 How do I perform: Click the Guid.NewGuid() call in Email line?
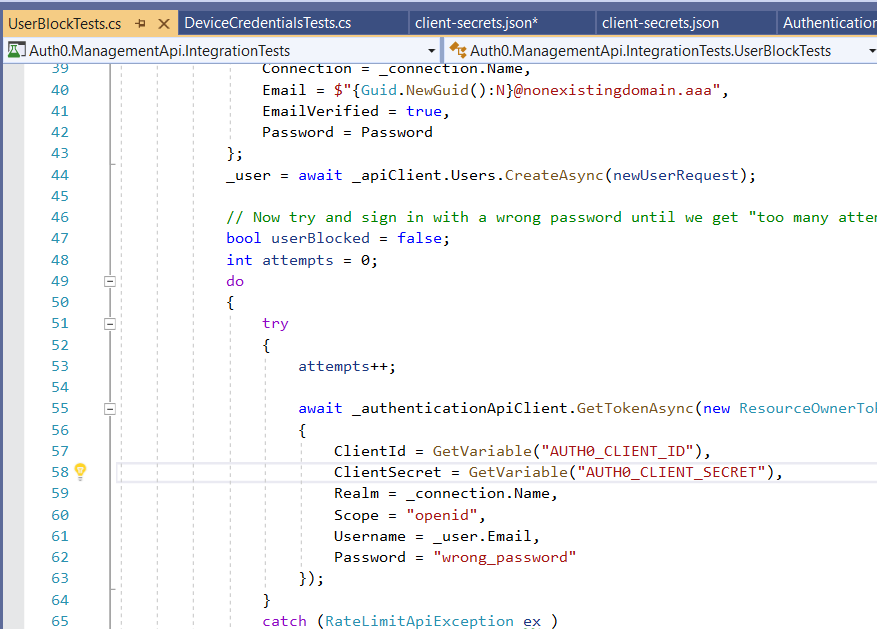coord(423,90)
